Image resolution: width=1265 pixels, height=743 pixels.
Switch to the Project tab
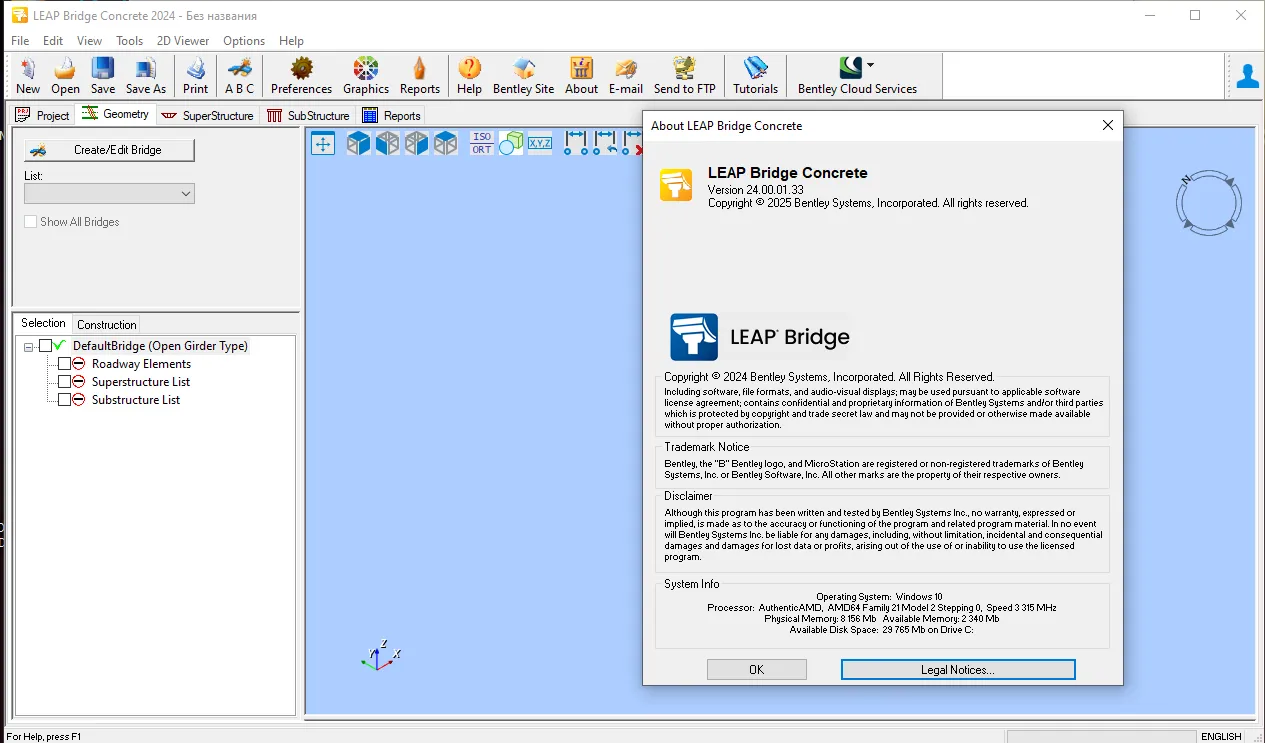(43, 115)
